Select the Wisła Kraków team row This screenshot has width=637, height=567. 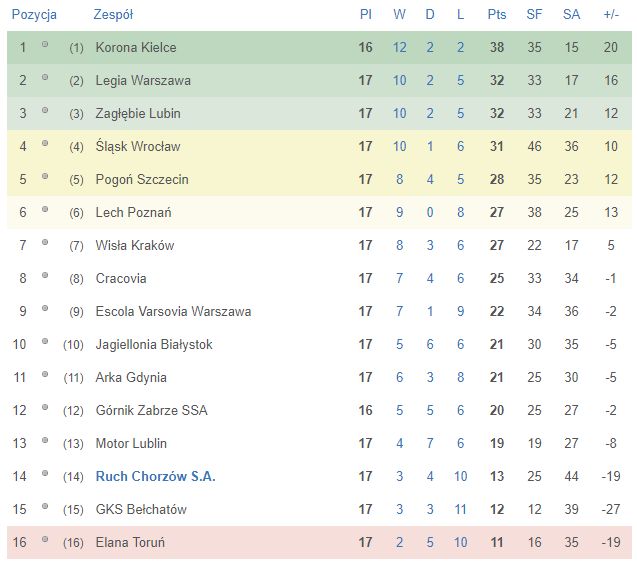click(x=319, y=246)
